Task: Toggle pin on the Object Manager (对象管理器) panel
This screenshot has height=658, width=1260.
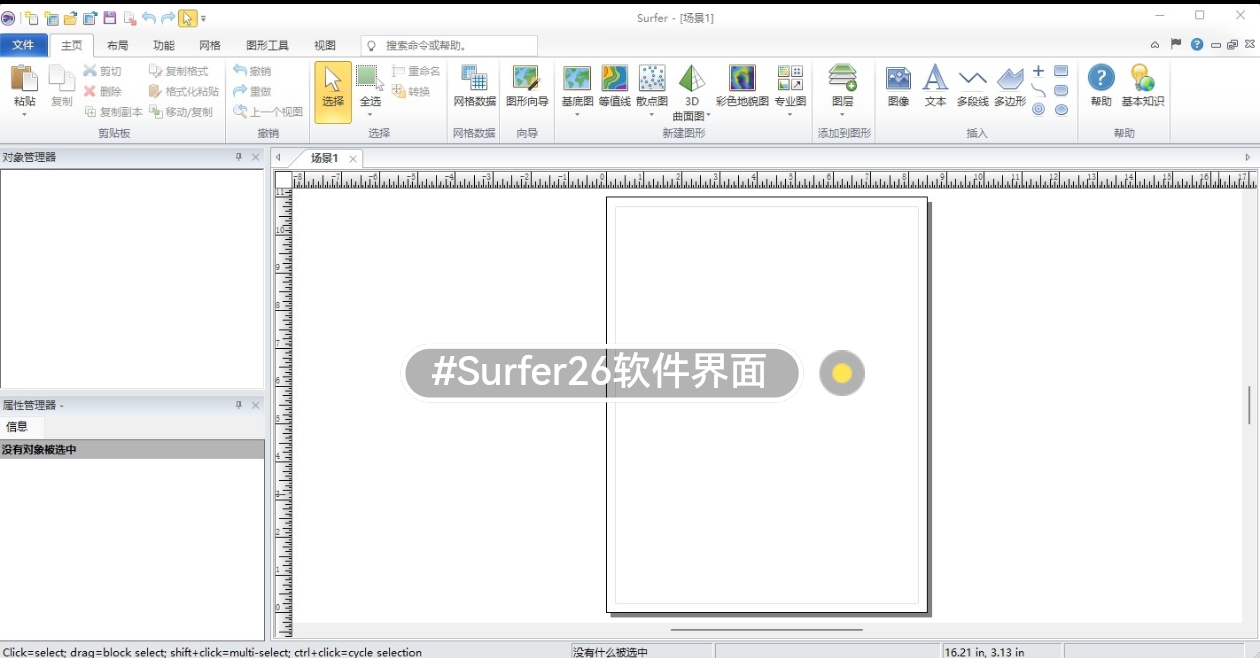Action: (239, 157)
